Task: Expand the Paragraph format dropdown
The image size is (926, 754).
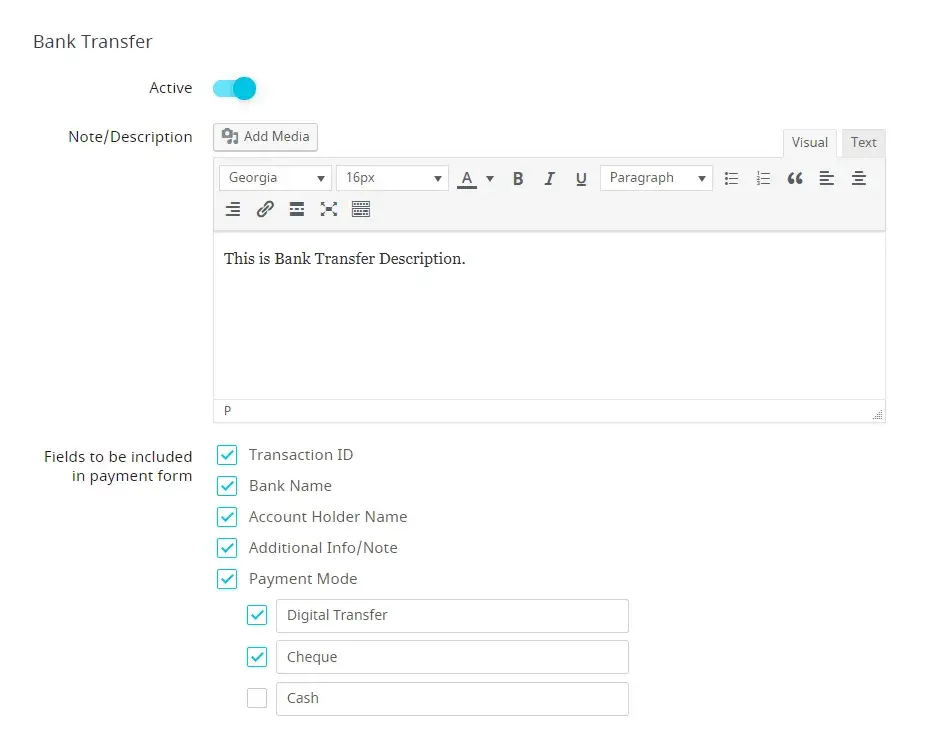Action: coord(656,178)
